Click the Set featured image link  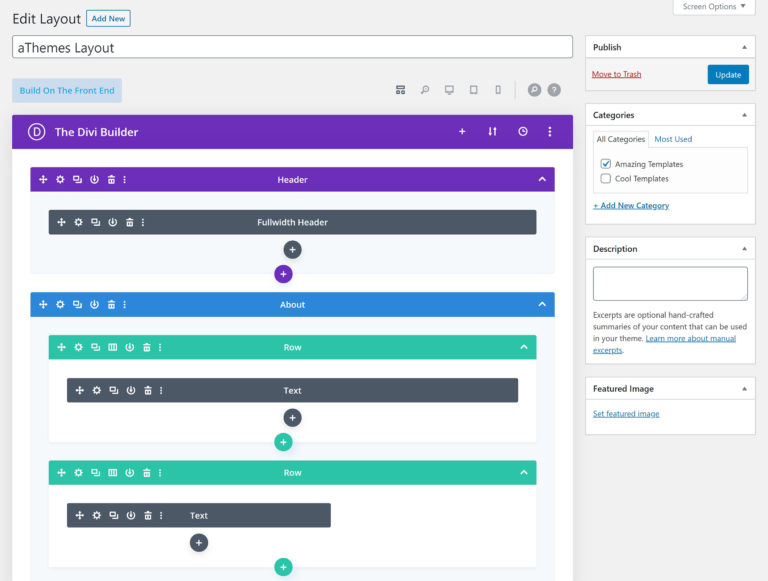[626, 414]
